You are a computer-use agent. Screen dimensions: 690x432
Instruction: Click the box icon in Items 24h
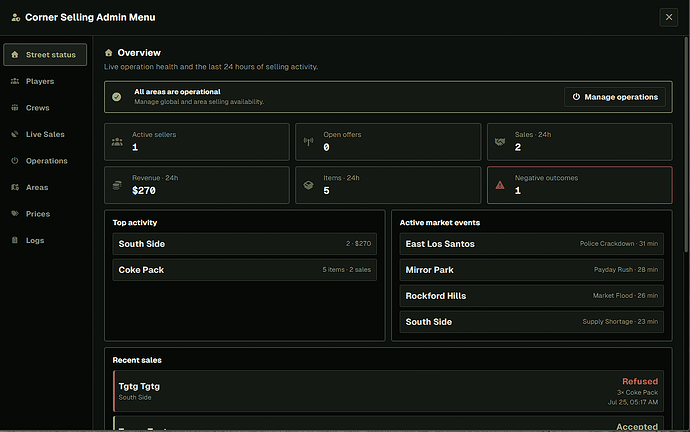[x=308, y=185]
